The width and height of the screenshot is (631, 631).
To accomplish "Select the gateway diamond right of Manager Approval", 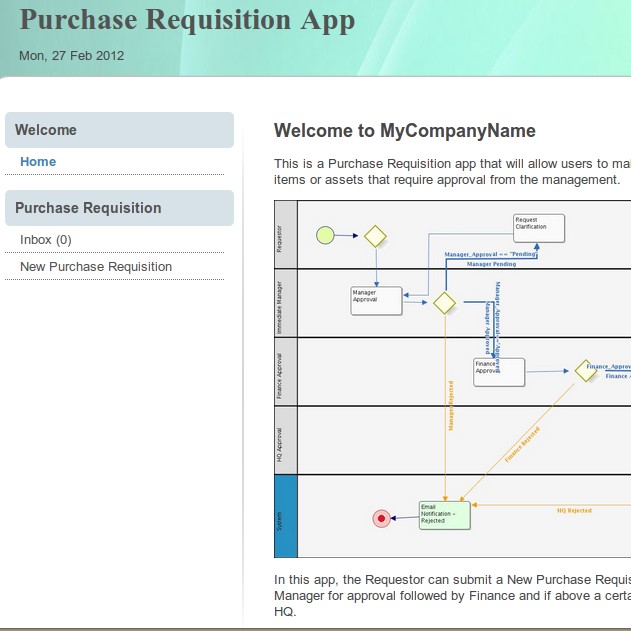I will point(444,303).
